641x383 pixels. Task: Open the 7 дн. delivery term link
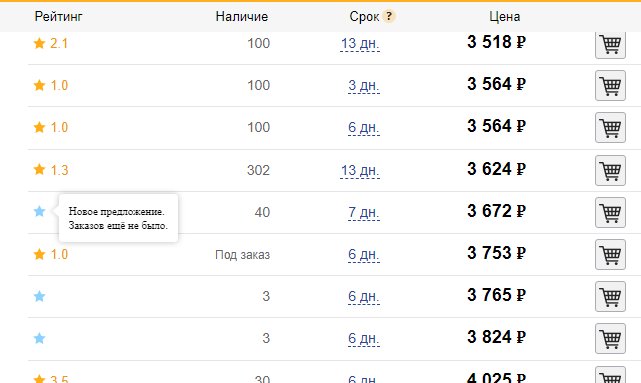point(364,213)
